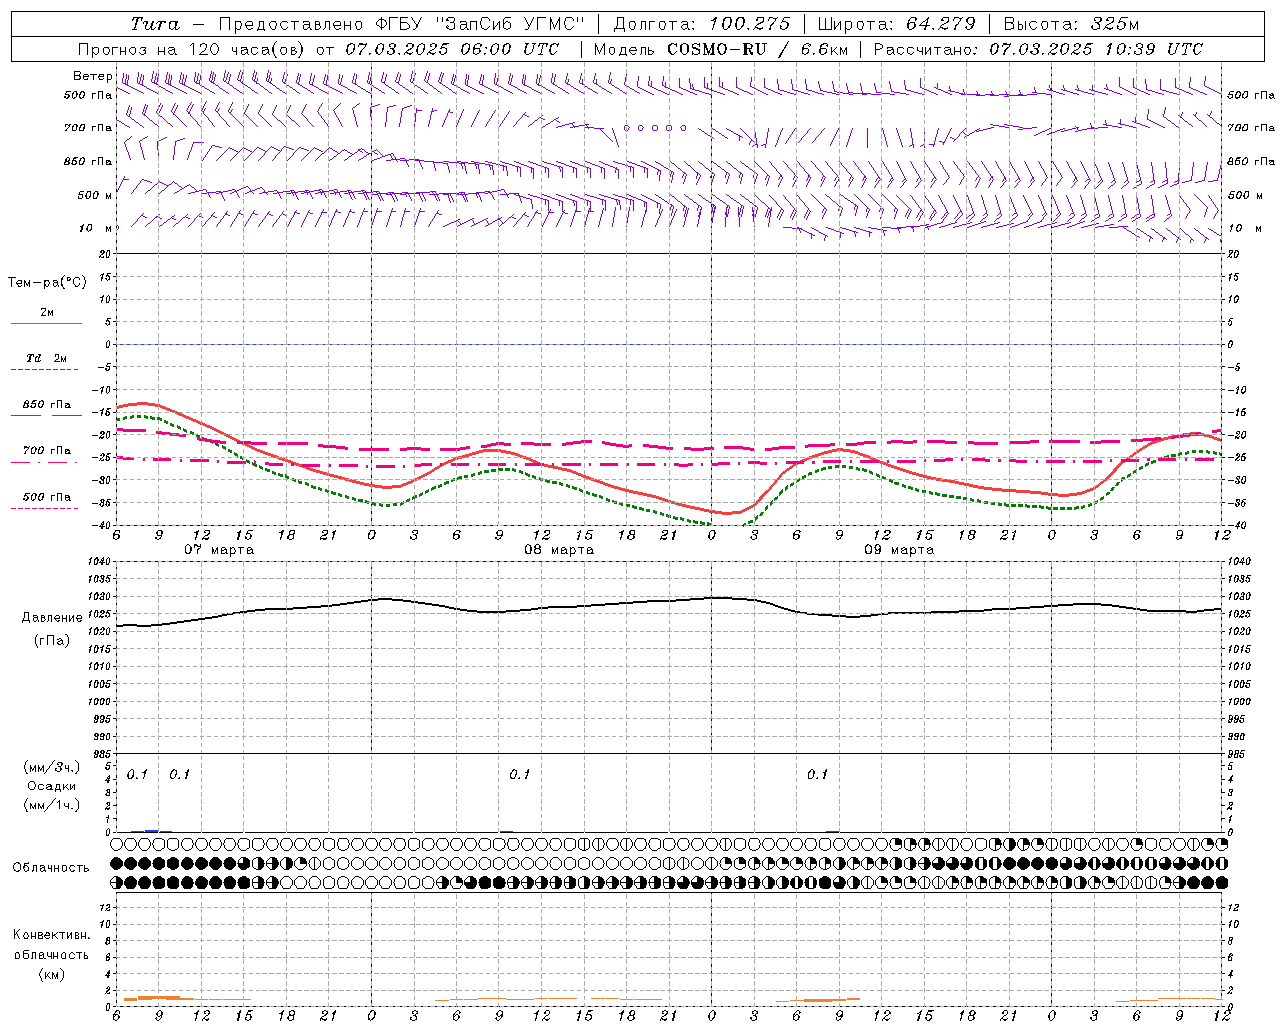Click the "Ветер" wind panel label

coord(92,76)
